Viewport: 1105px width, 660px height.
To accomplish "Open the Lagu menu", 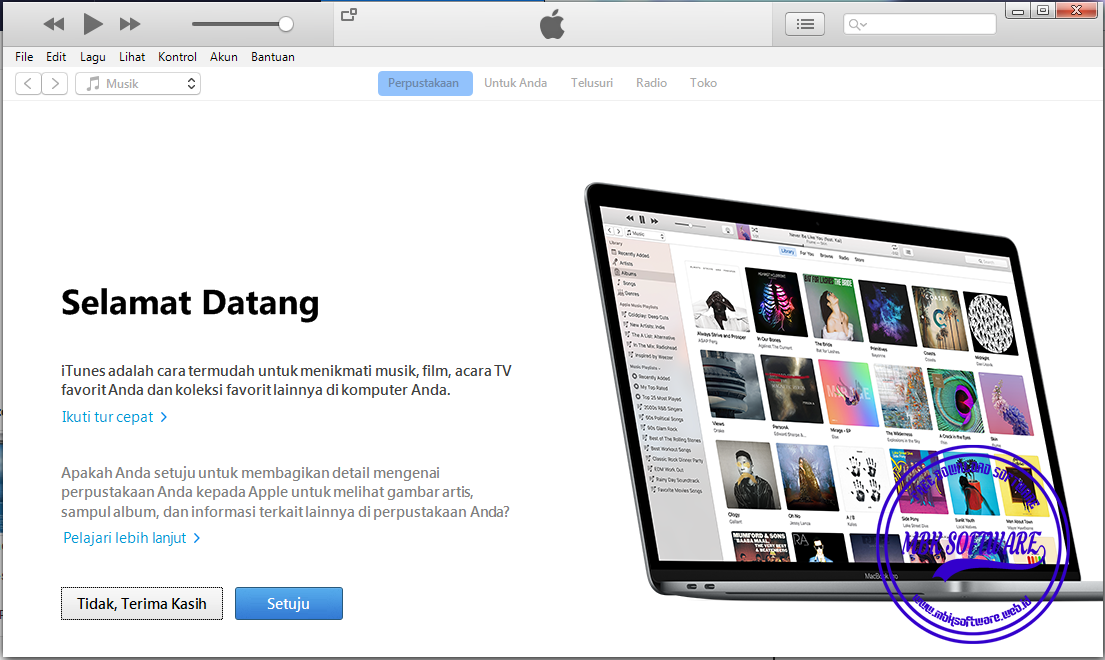I will pyautogui.click(x=92, y=57).
